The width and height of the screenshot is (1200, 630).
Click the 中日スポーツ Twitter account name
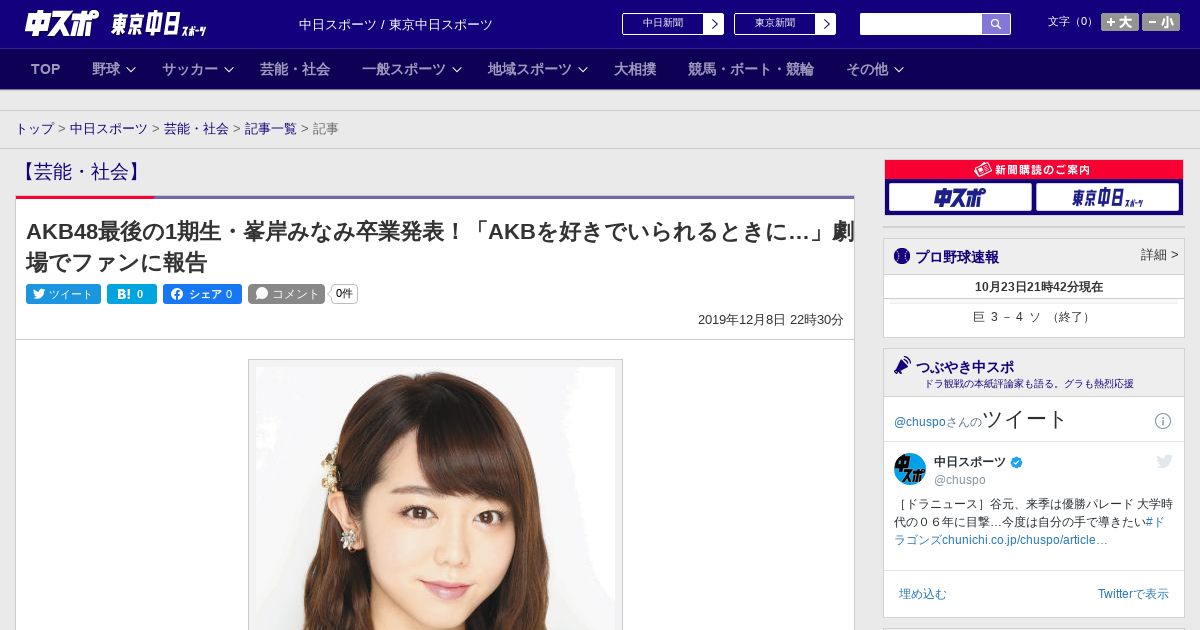[x=970, y=462]
